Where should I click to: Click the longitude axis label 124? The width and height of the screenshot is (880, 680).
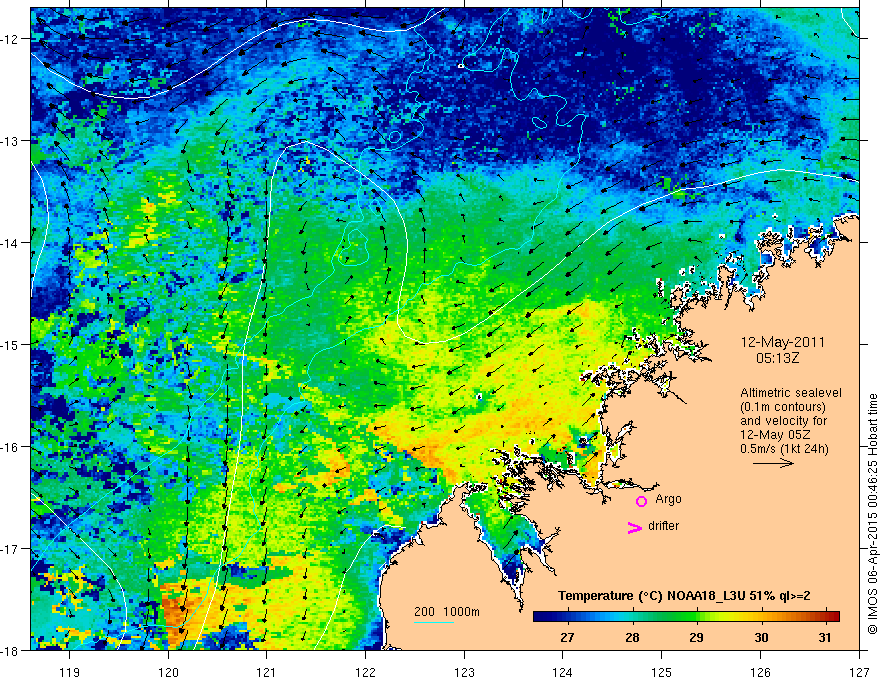point(563,672)
